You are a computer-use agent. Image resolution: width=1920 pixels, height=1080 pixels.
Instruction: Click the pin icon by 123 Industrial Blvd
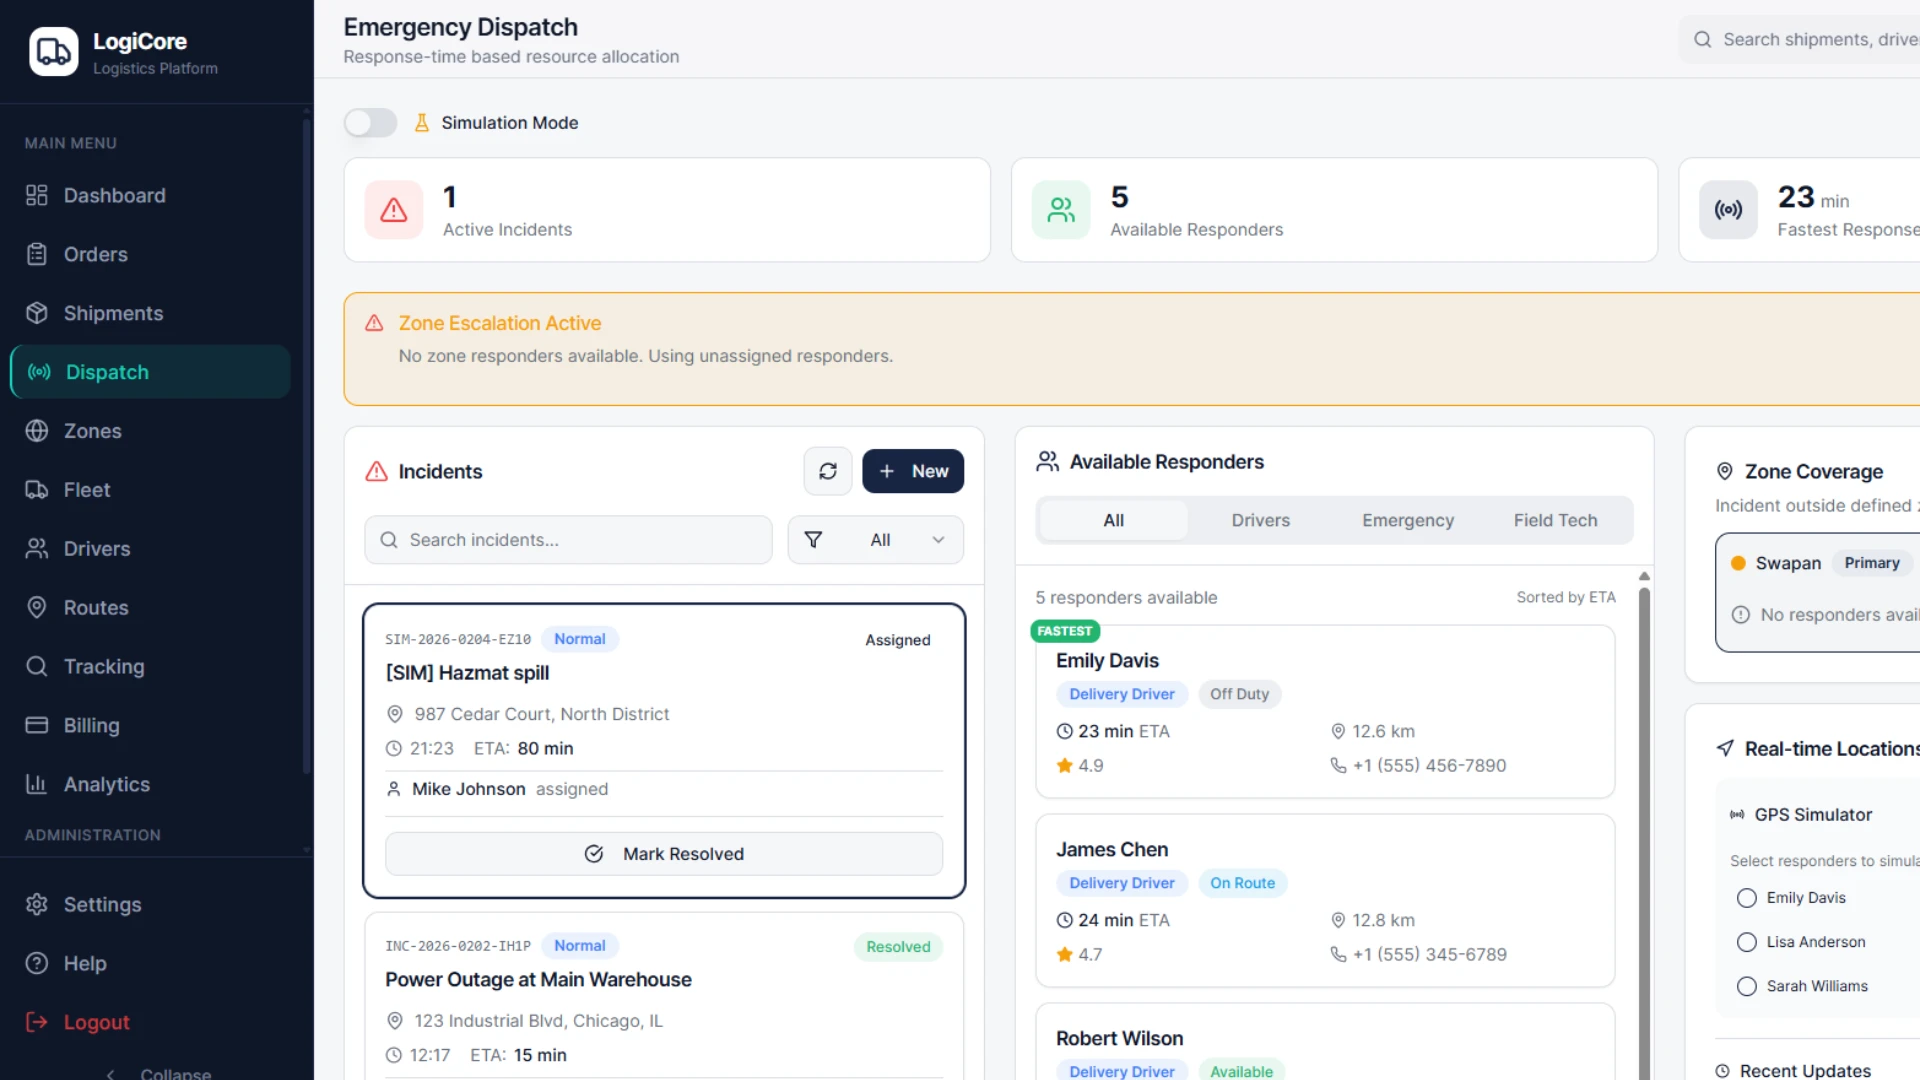click(x=395, y=1021)
